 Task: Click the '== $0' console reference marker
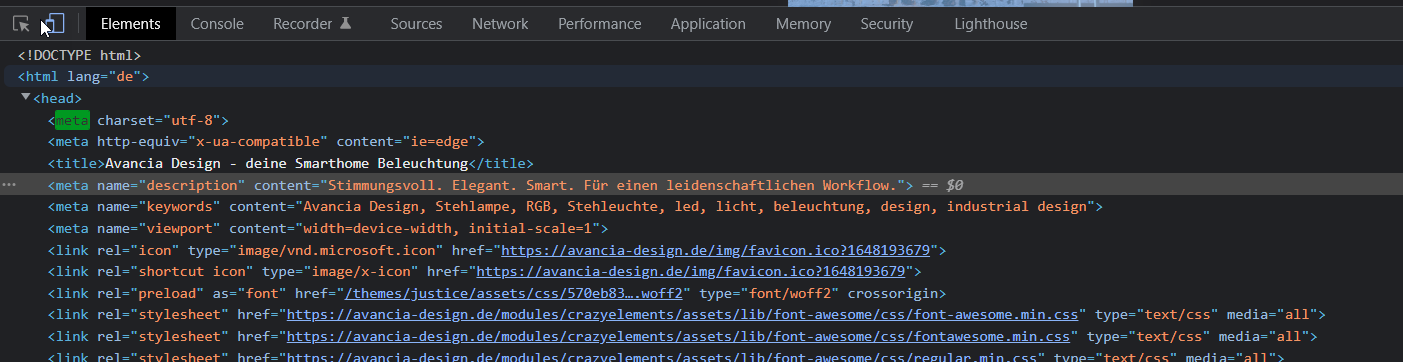pyautogui.click(x=943, y=185)
